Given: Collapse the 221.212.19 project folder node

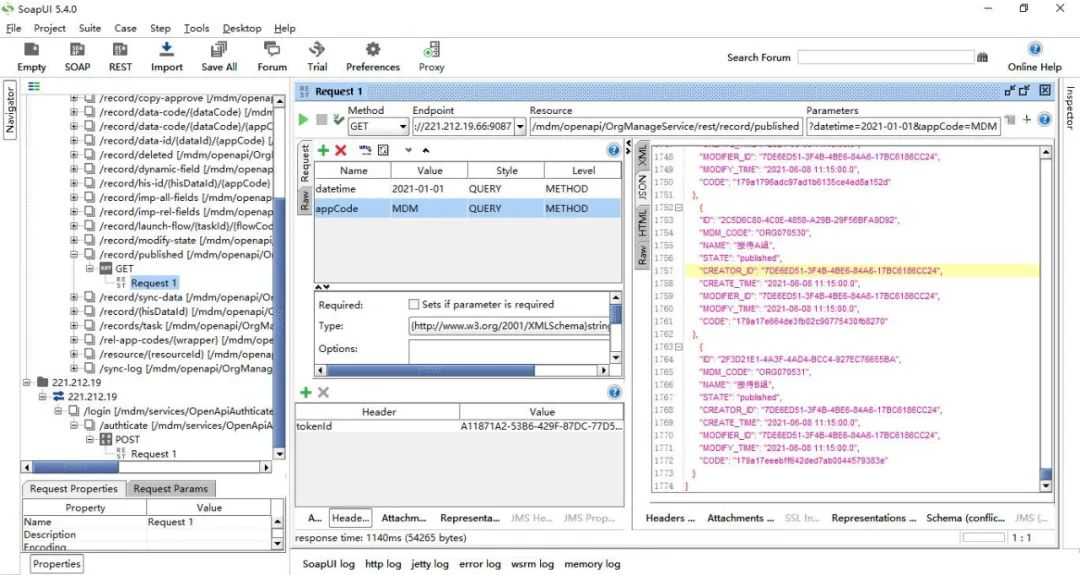Looking at the screenshot, I should coord(27,382).
